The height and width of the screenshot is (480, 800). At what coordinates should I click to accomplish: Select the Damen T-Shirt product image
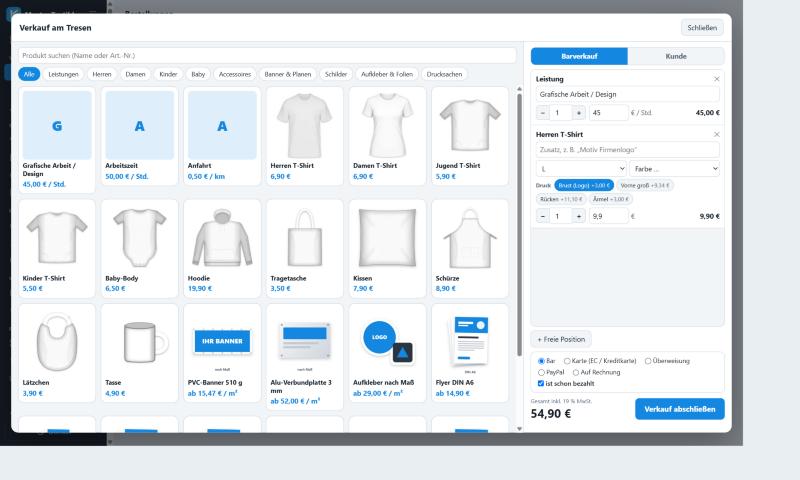click(x=387, y=125)
